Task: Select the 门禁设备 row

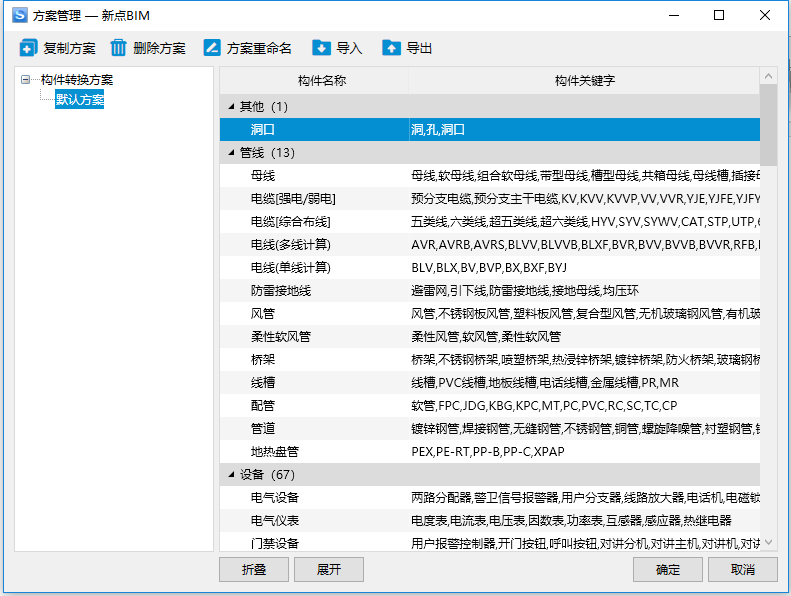Action: 490,543
